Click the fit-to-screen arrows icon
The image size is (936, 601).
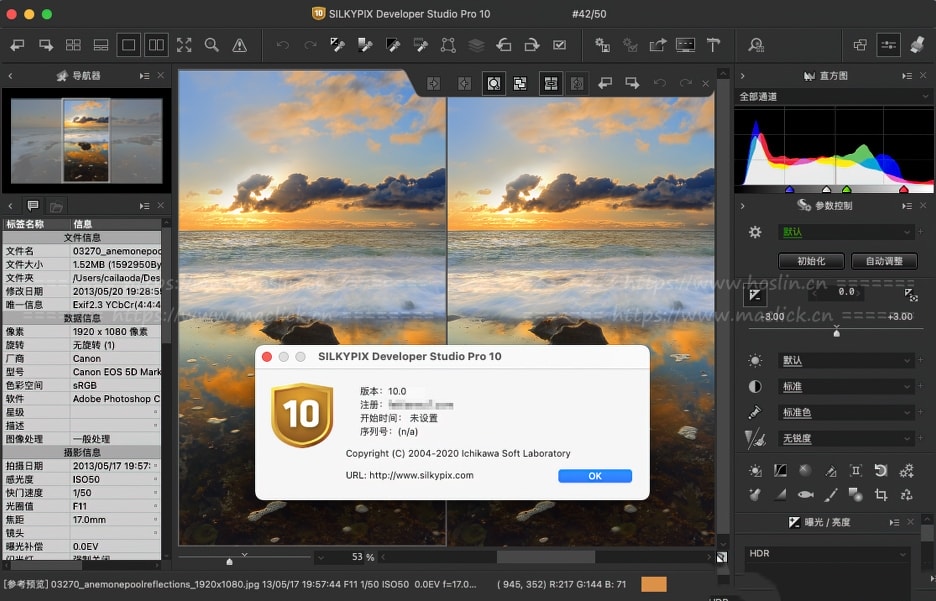coord(184,45)
